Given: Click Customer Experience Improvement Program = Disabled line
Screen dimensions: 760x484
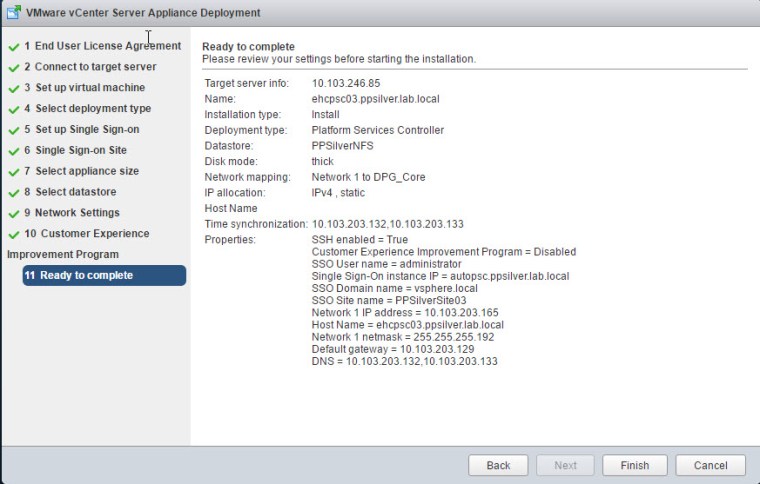Looking at the screenshot, I should click(x=443, y=251).
